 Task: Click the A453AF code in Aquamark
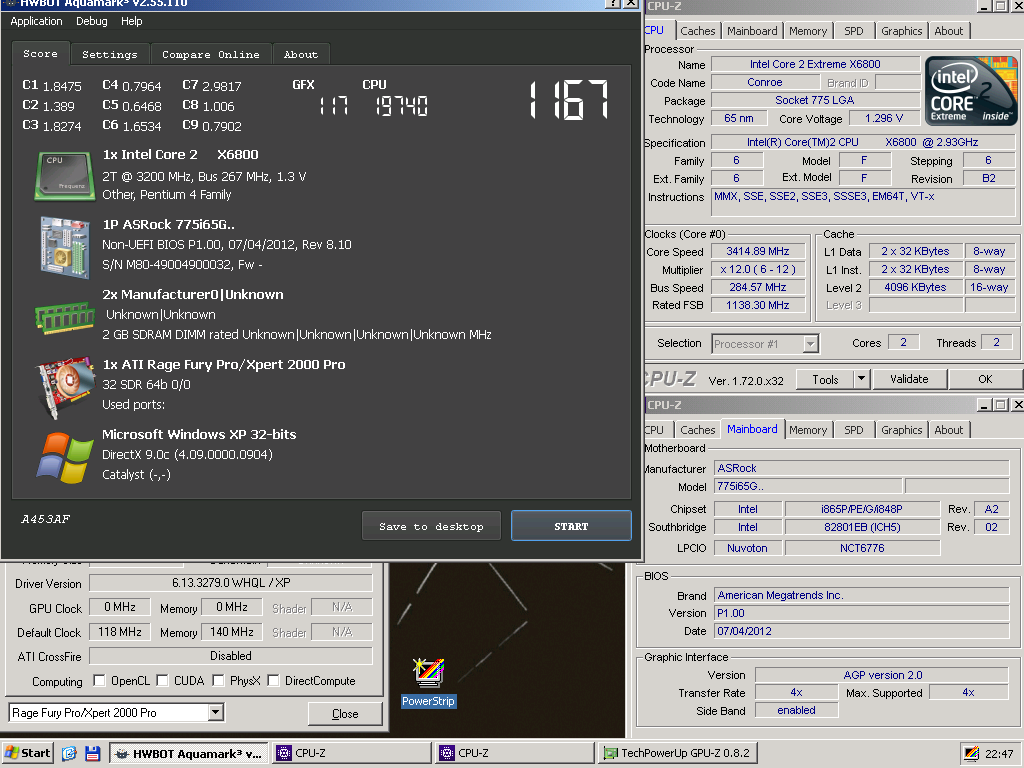point(46,519)
